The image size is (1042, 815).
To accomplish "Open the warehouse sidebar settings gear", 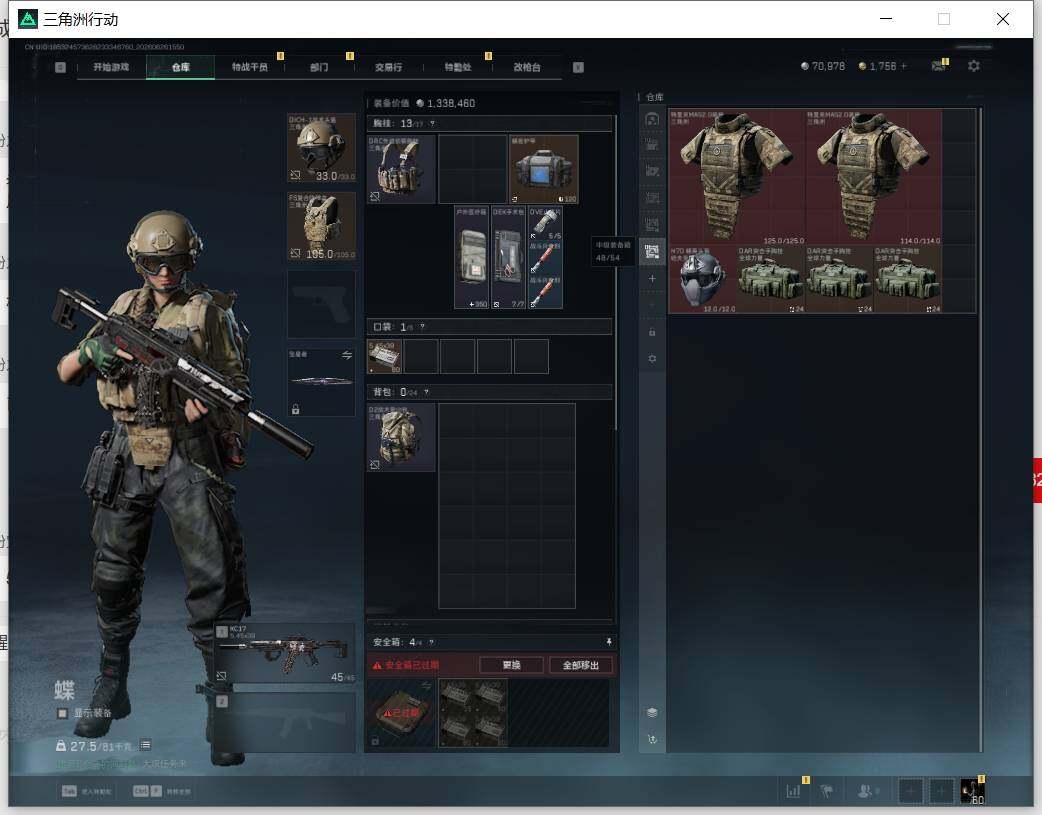I will (x=652, y=358).
